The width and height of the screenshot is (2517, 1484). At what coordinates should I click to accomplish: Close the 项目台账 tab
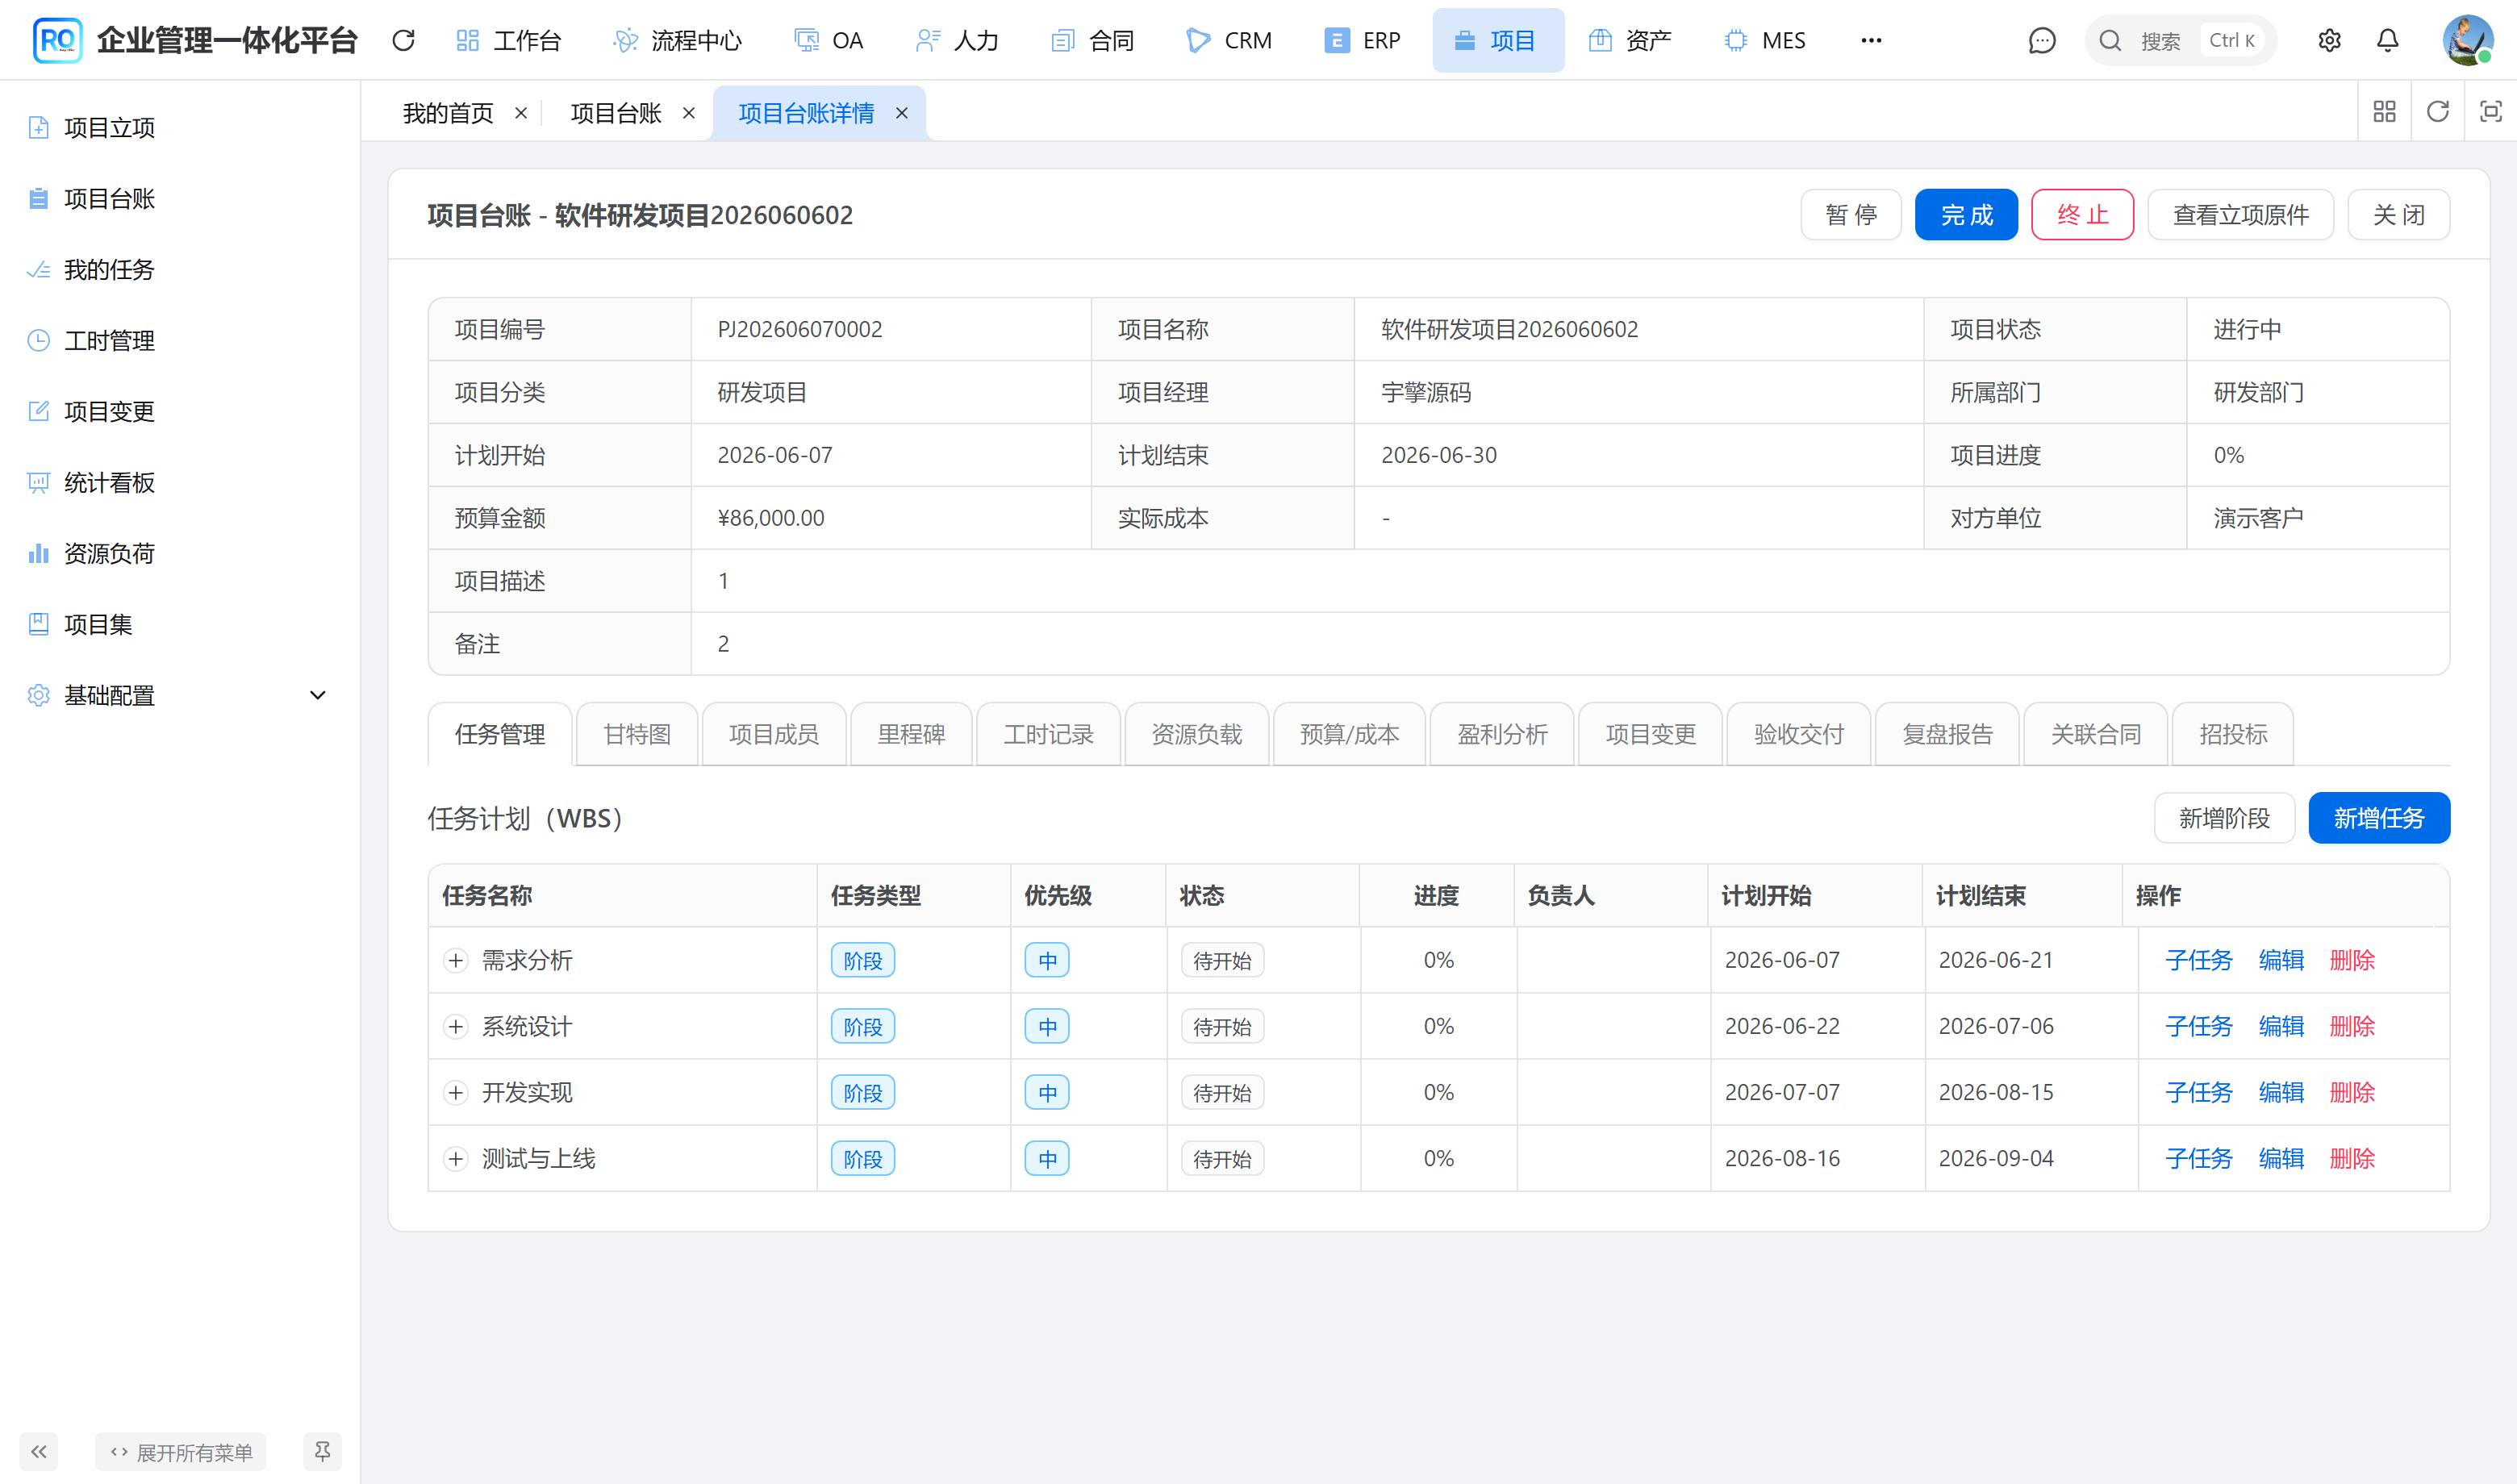689,113
